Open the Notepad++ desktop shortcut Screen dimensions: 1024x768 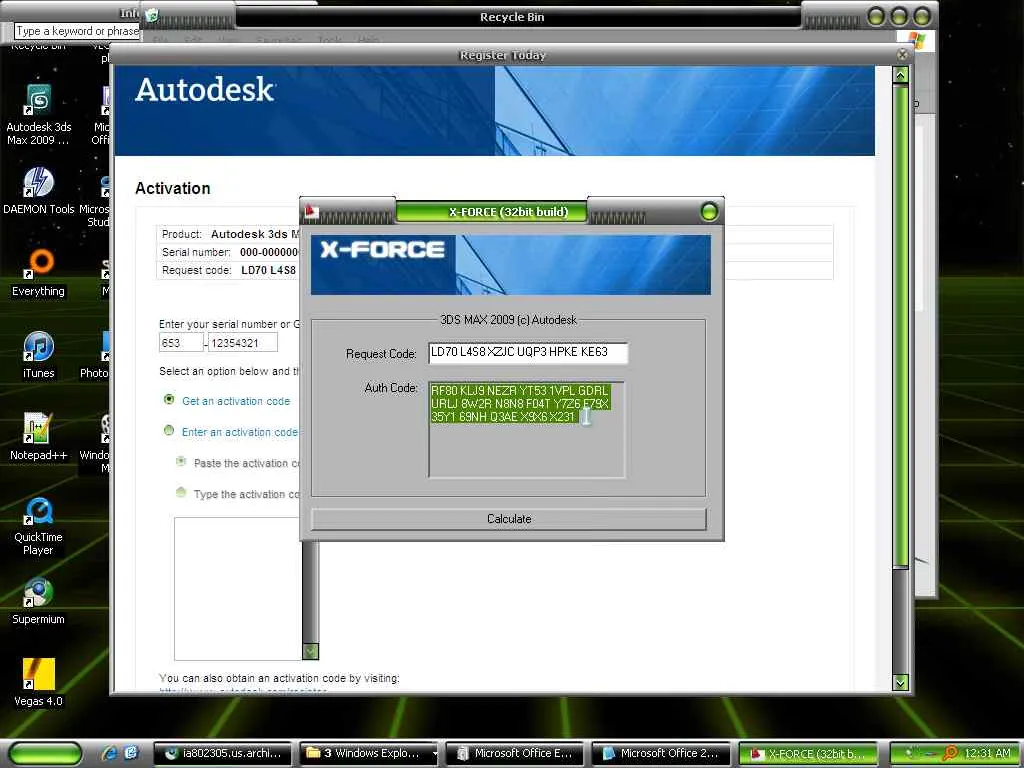click(39, 436)
